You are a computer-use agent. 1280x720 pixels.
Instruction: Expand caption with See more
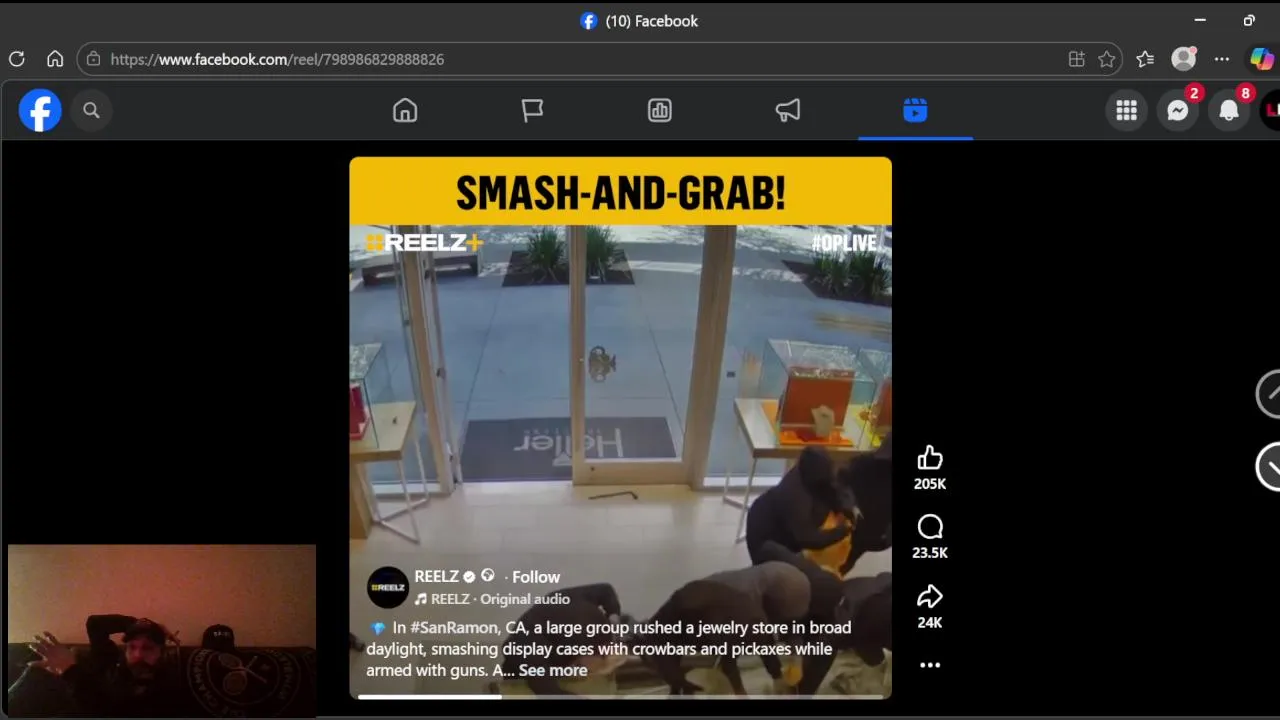[x=553, y=670]
